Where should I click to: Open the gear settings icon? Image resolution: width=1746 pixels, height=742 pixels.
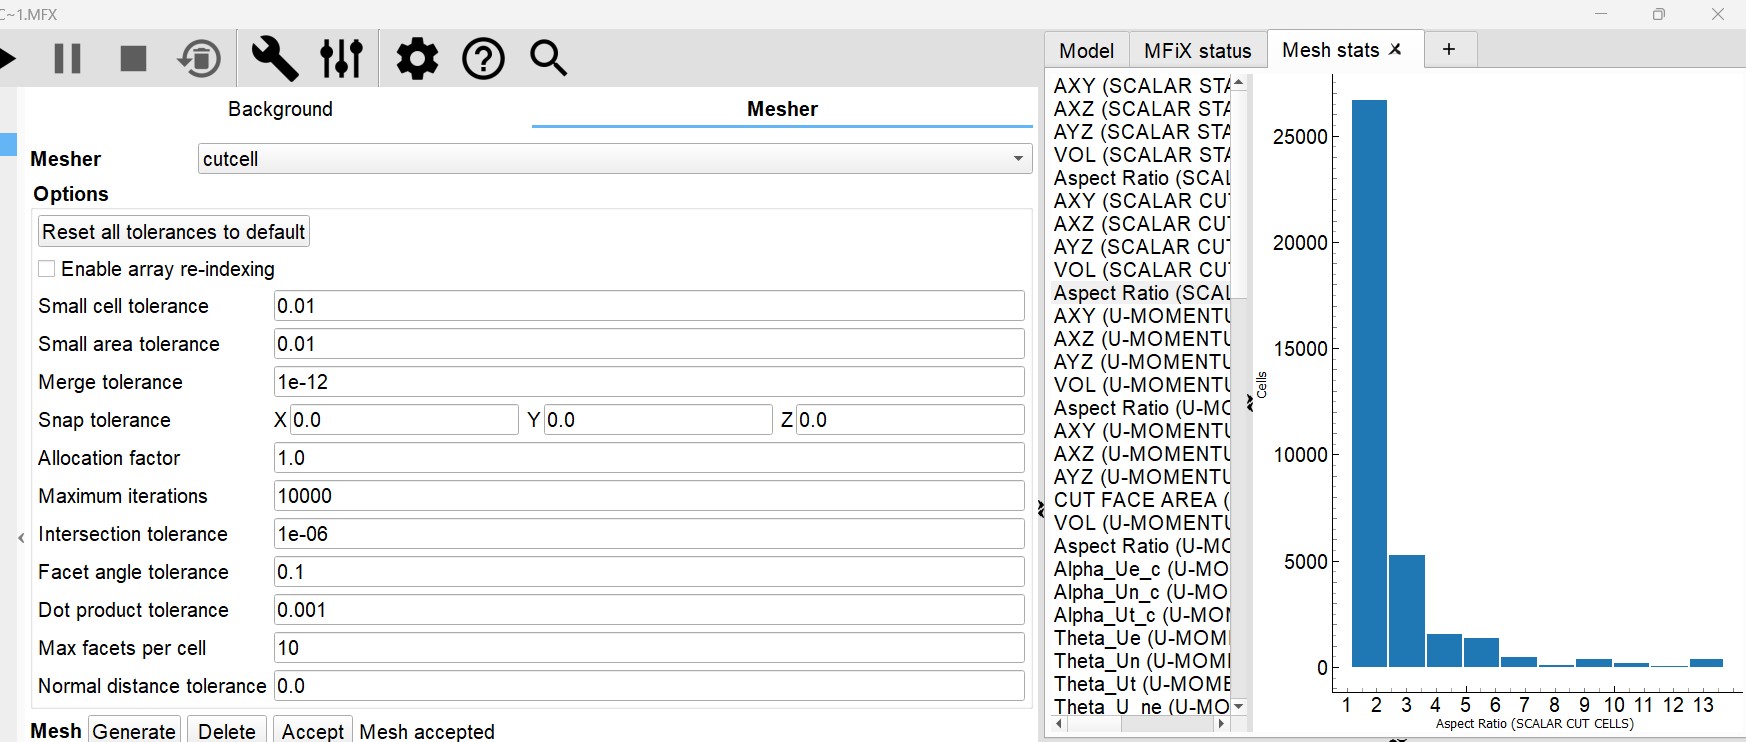point(417,59)
